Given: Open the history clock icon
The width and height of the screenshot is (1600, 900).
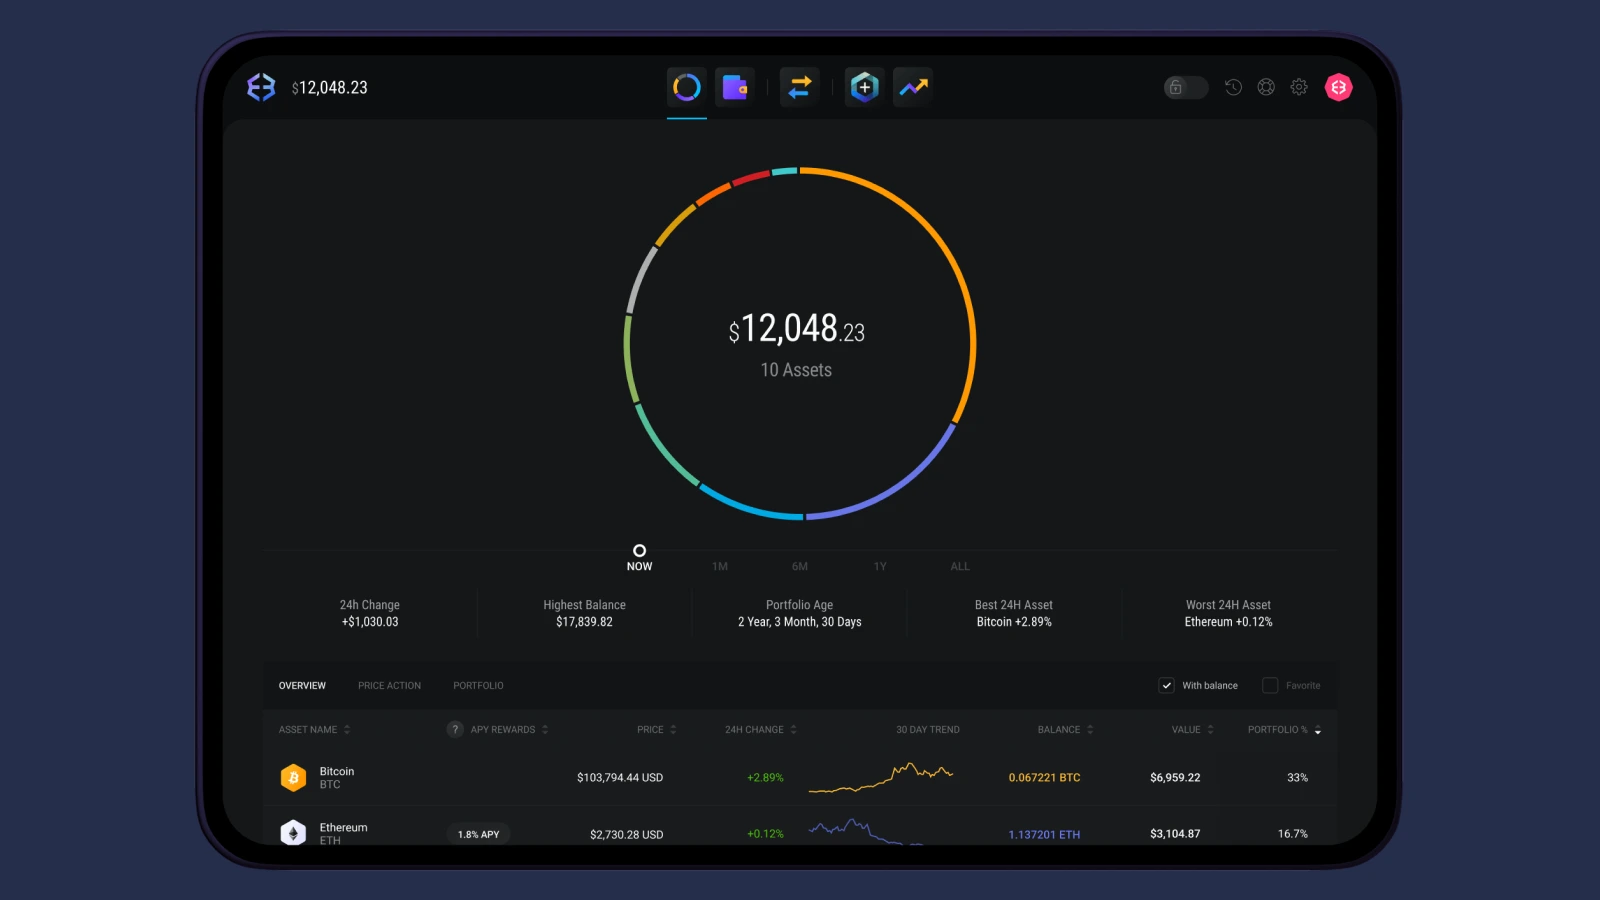Looking at the screenshot, I should tap(1233, 88).
